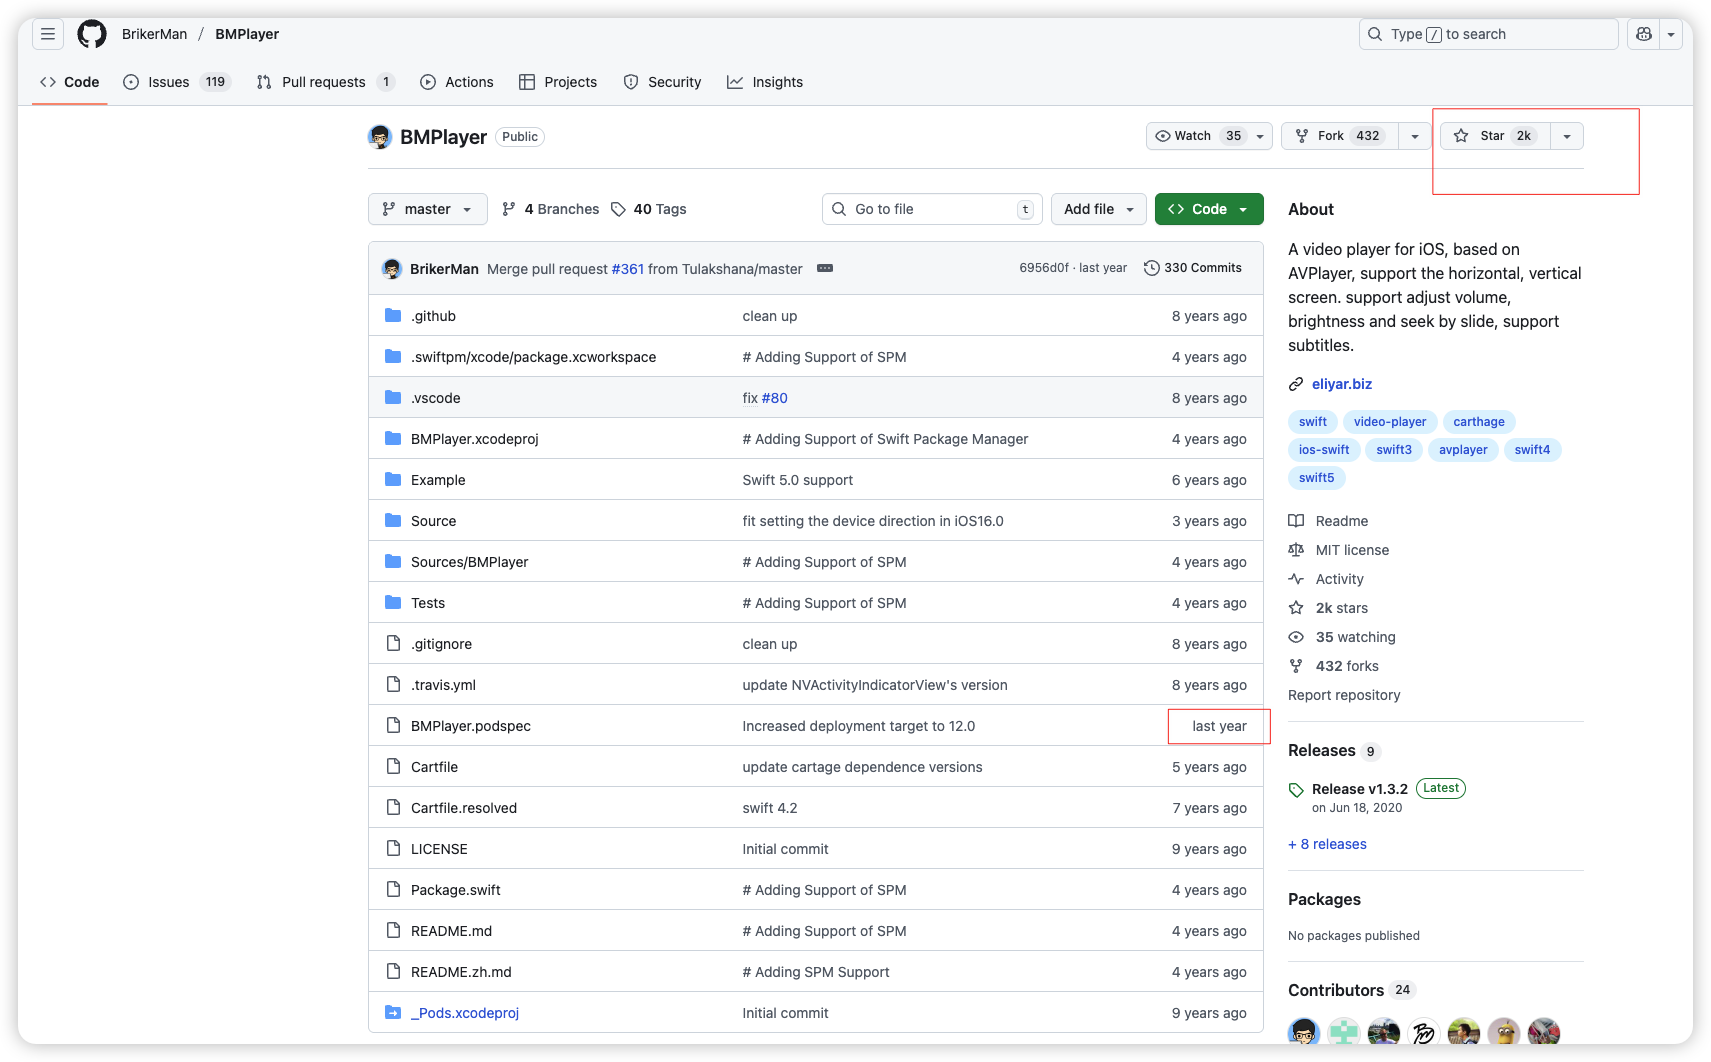Image resolution: width=1711 pixels, height=1062 pixels.
Task: Open the .gitignore file icon
Action: click(x=393, y=644)
